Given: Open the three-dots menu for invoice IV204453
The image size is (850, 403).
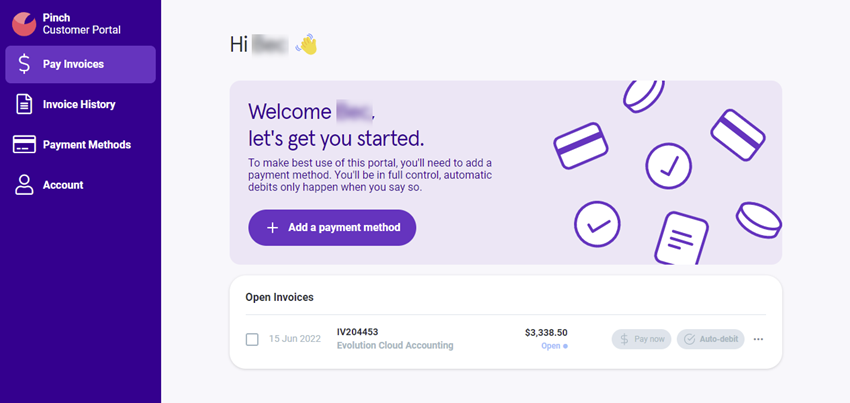Looking at the screenshot, I should 758,339.
